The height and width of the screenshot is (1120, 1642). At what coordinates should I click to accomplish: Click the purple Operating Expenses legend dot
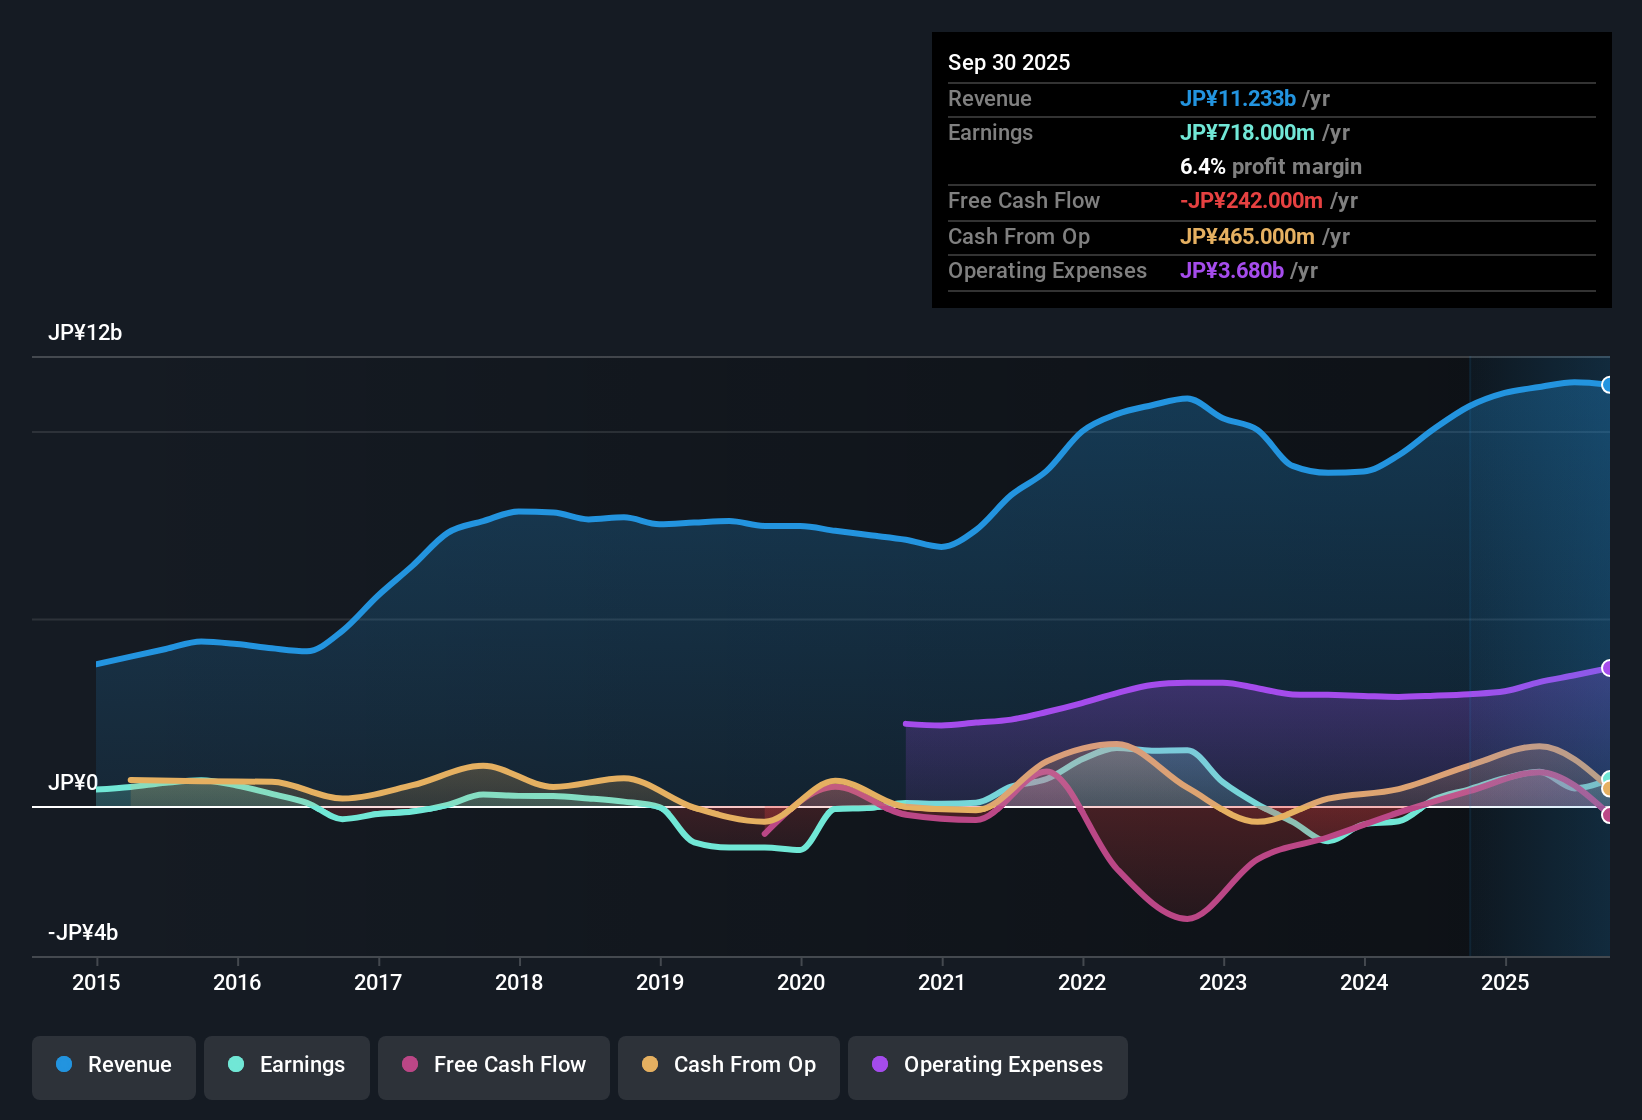pyautogui.click(x=878, y=1065)
